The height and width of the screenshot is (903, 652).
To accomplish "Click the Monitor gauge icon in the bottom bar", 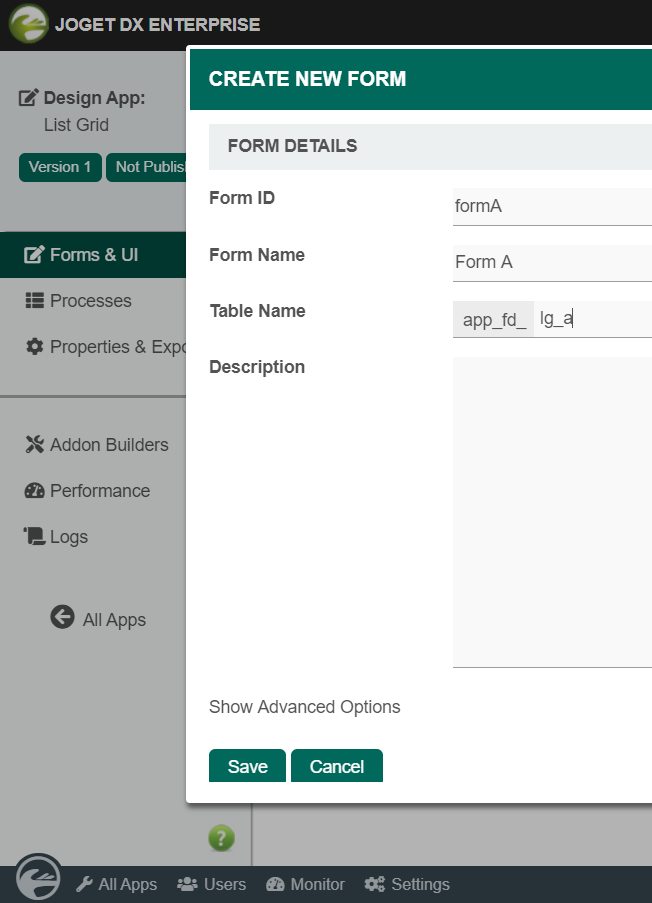I will click(x=275, y=884).
